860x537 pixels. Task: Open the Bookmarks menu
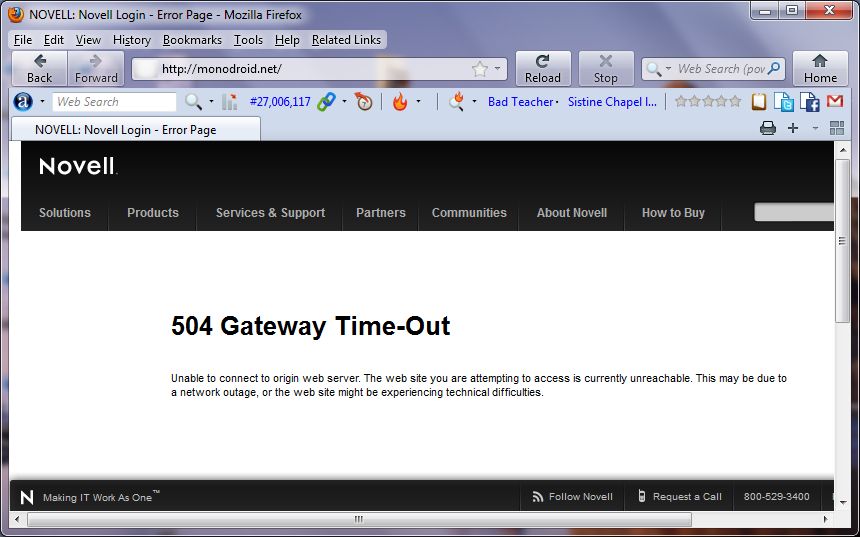193,40
